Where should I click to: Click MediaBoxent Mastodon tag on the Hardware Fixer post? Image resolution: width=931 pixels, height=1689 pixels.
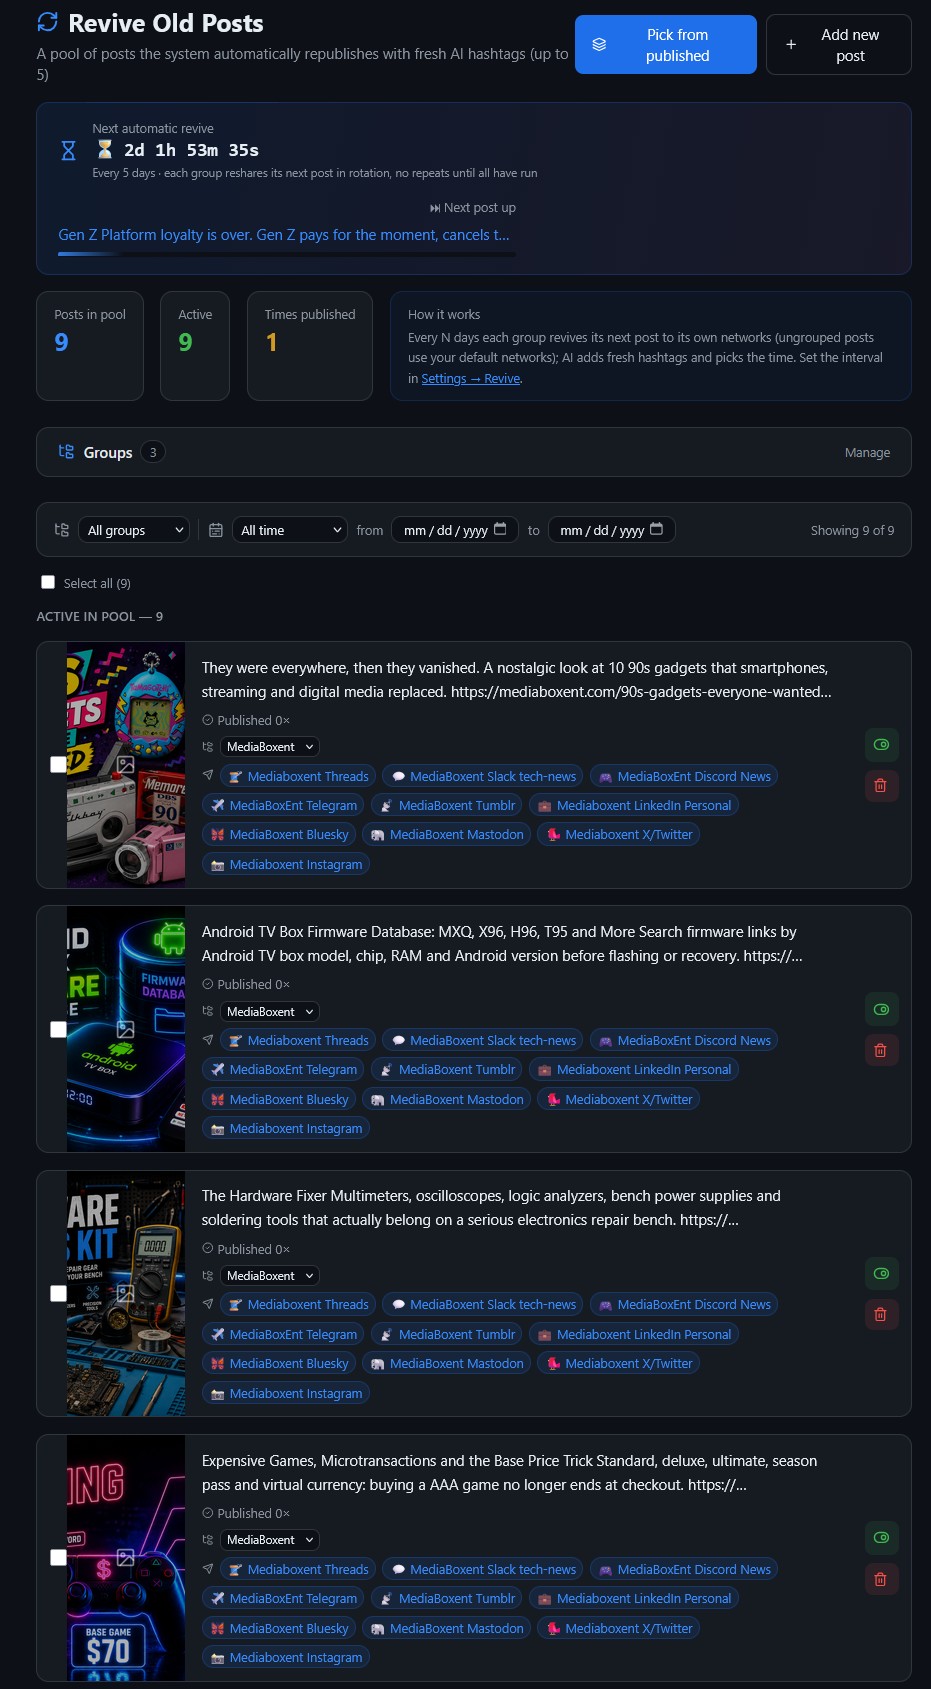tap(446, 1364)
